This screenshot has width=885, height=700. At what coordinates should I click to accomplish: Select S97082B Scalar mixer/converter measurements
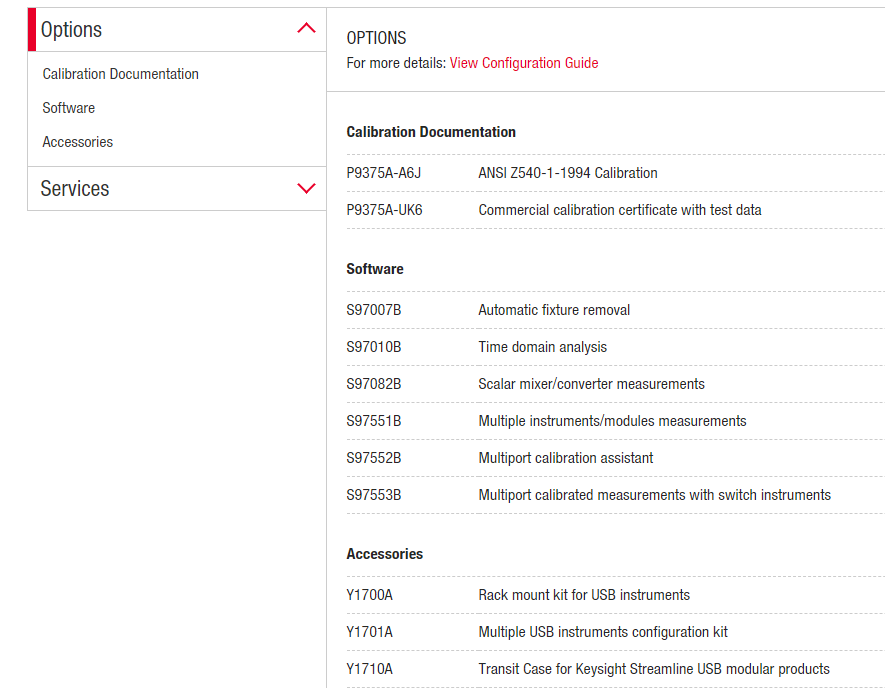pyautogui.click(x=615, y=384)
